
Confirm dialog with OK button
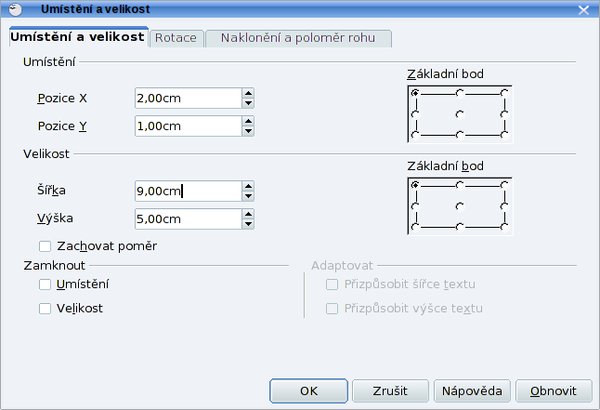(308, 391)
